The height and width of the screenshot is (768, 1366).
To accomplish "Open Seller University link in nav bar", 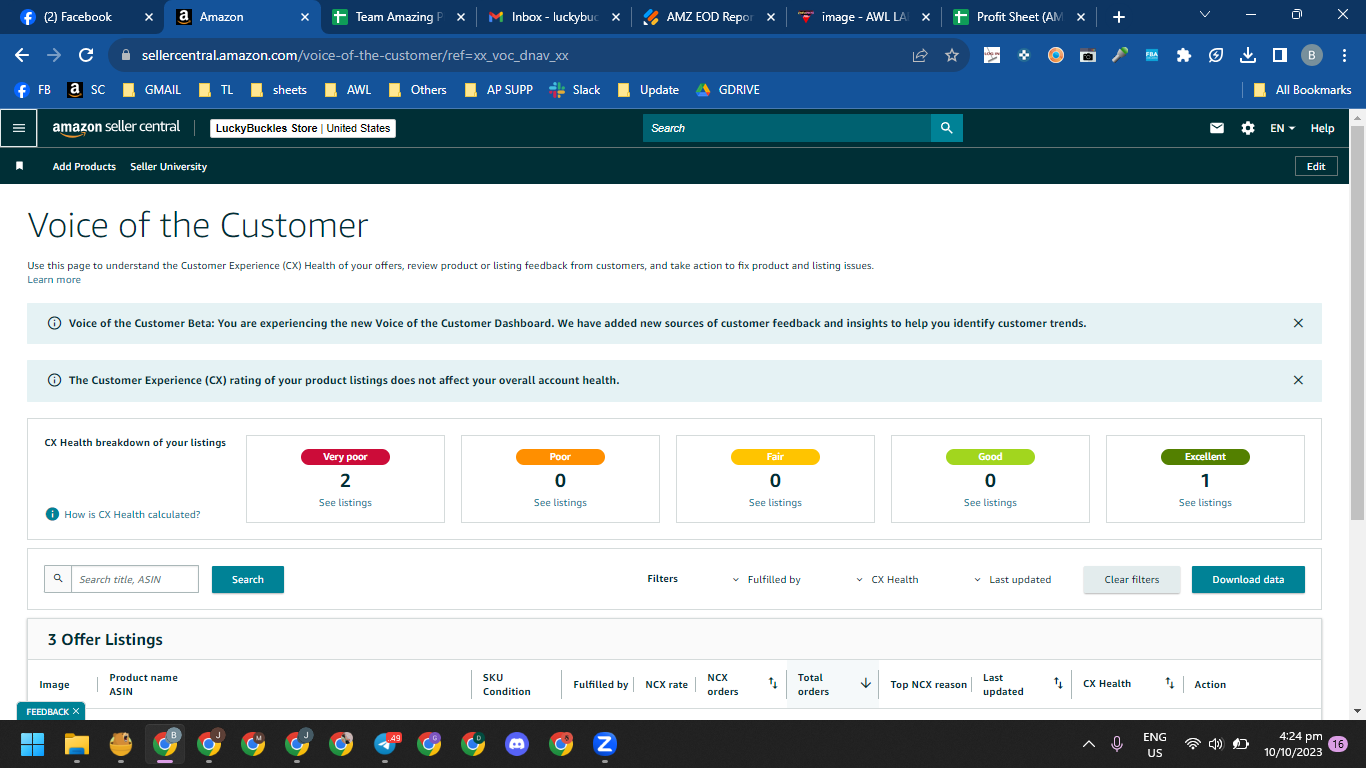I will (168, 166).
